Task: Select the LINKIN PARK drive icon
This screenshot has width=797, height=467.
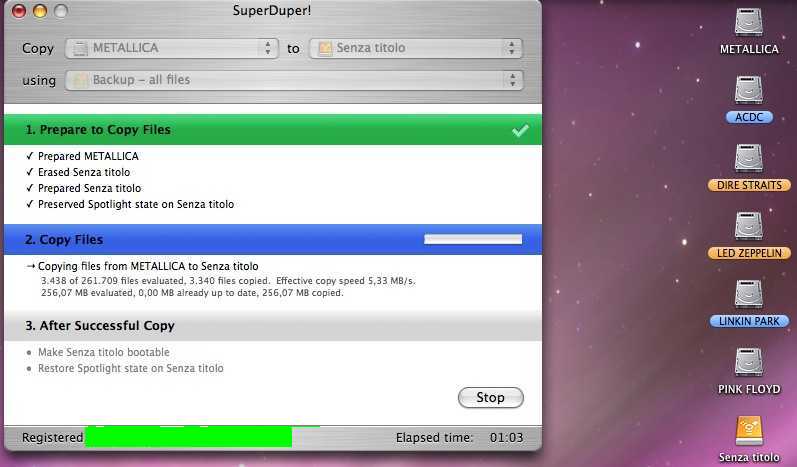Action: pyautogui.click(x=749, y=294)
